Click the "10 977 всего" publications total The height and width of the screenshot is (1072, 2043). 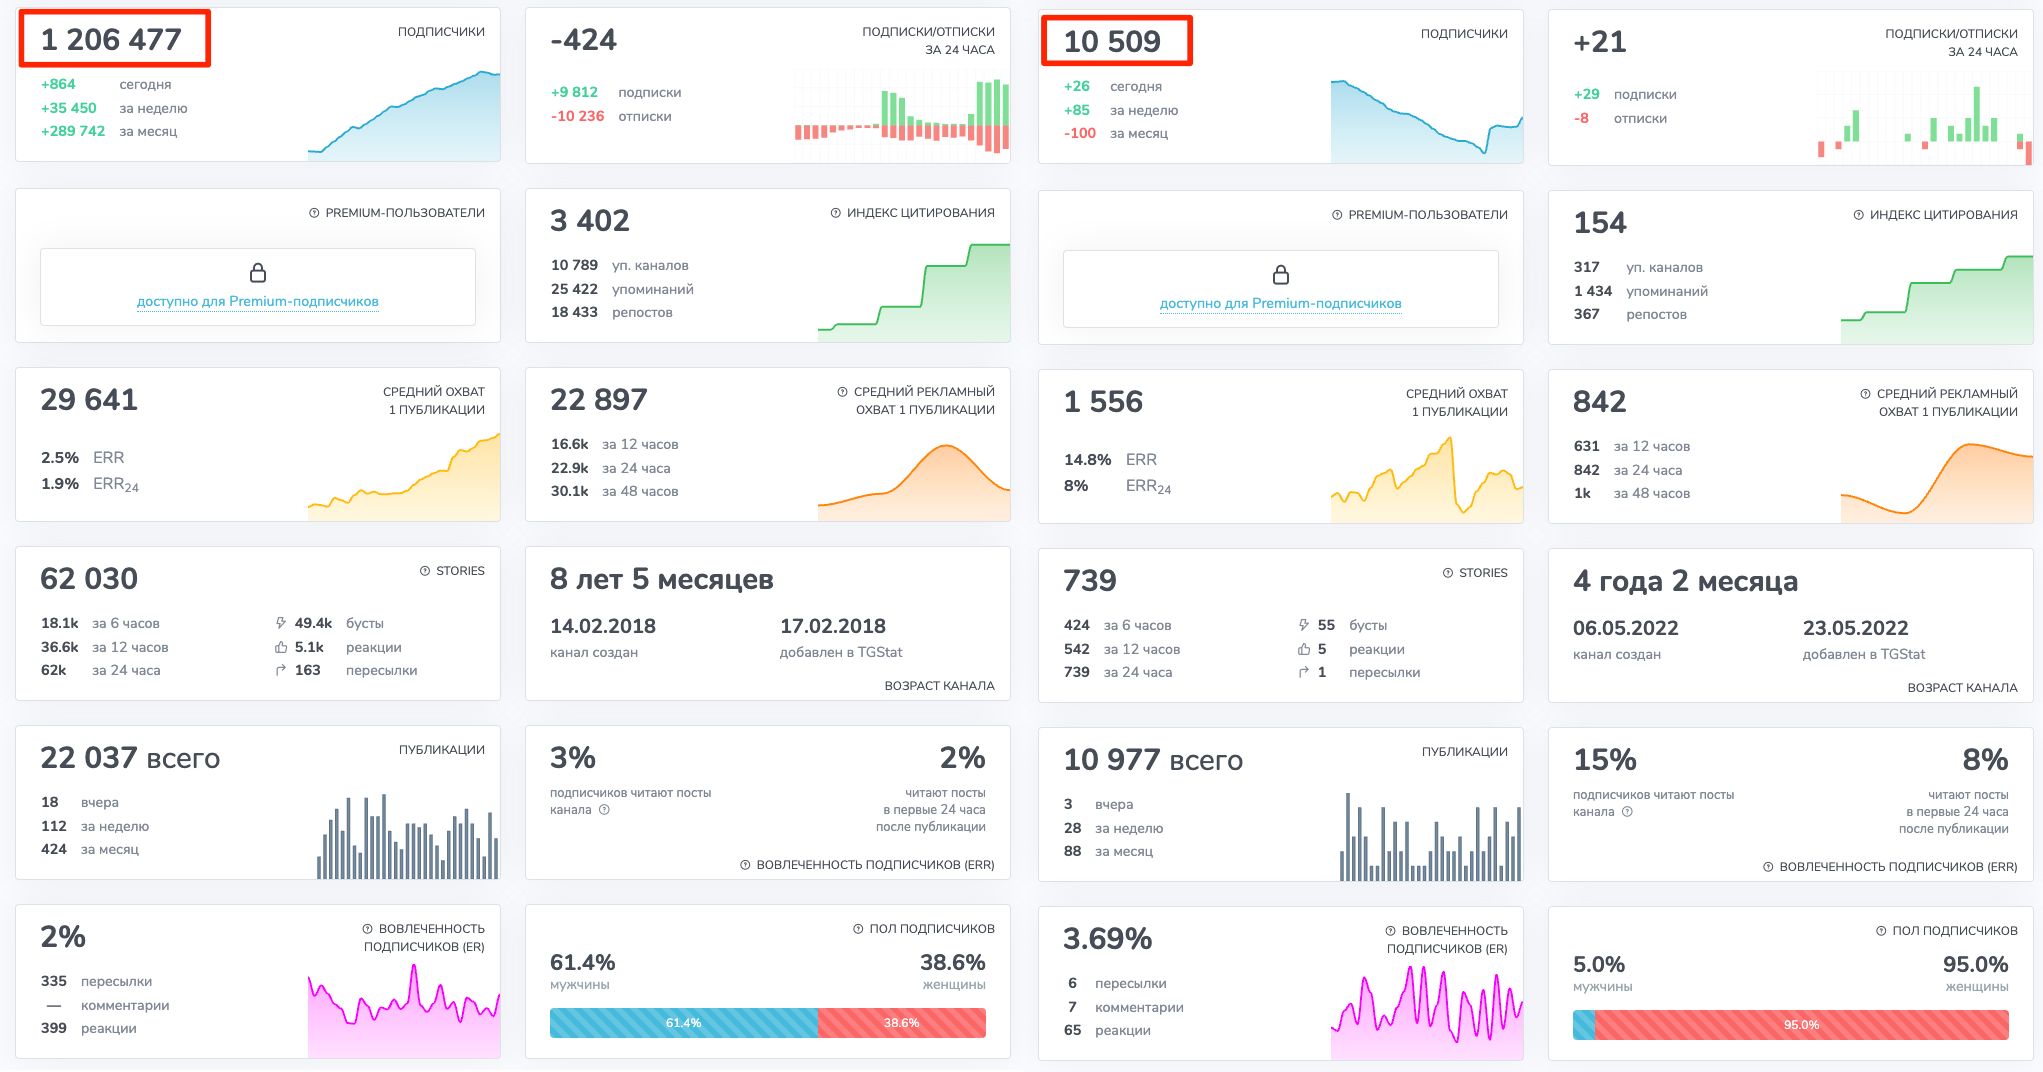coord(1153,760)
